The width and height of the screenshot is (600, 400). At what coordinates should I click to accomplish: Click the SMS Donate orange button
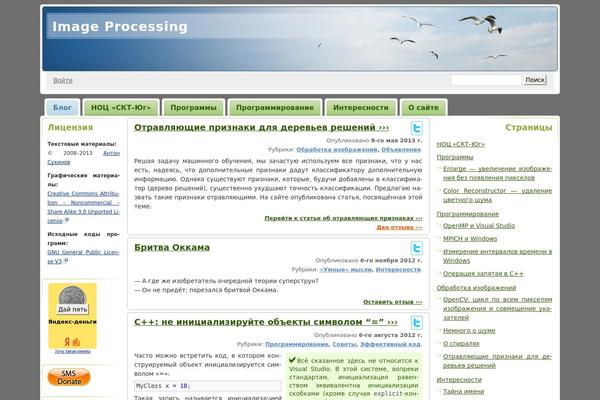(69, 377)
